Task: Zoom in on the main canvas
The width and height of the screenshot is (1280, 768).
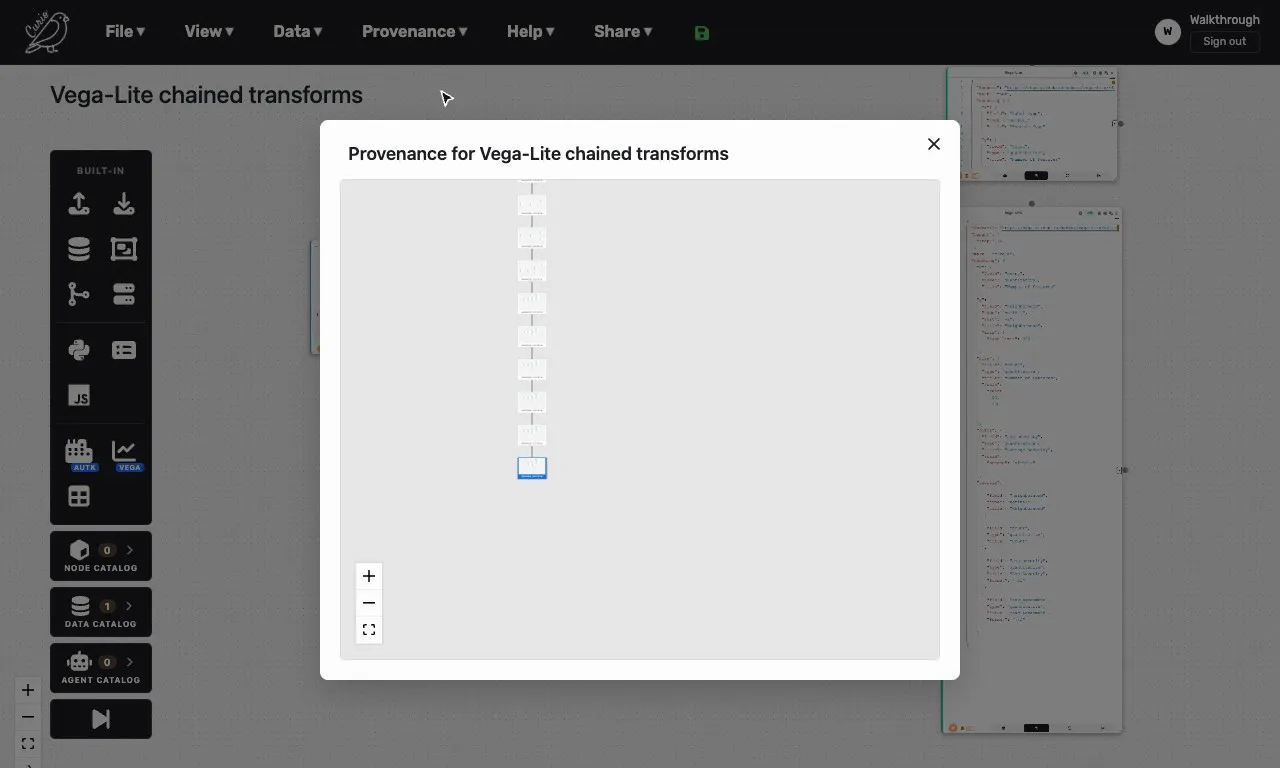Action: click(28, 690)
